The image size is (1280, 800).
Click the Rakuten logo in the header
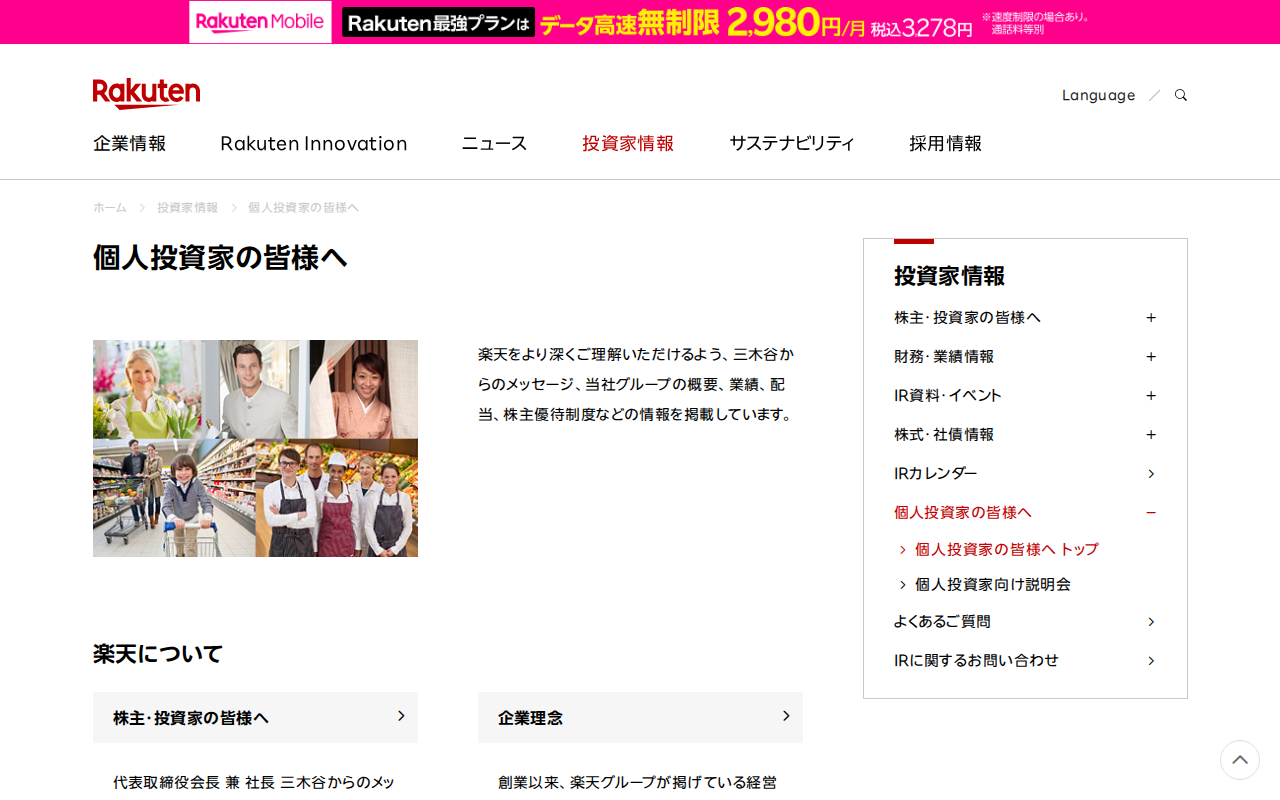coord(146,93)
